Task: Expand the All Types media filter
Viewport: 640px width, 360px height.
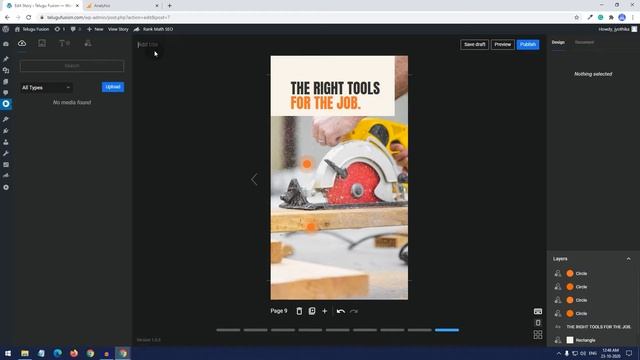Action: (46, 87)
